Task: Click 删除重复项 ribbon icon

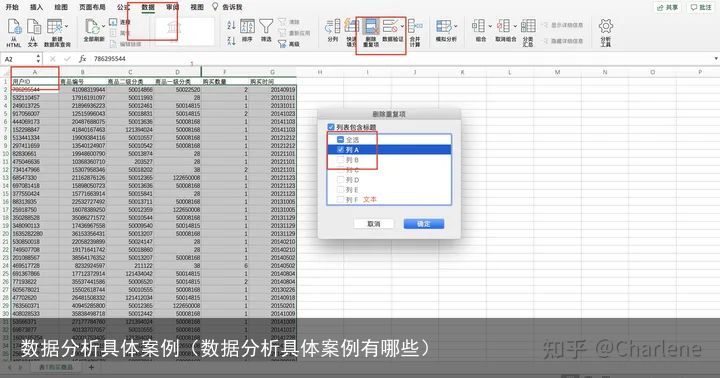Action: click(371, 27)
